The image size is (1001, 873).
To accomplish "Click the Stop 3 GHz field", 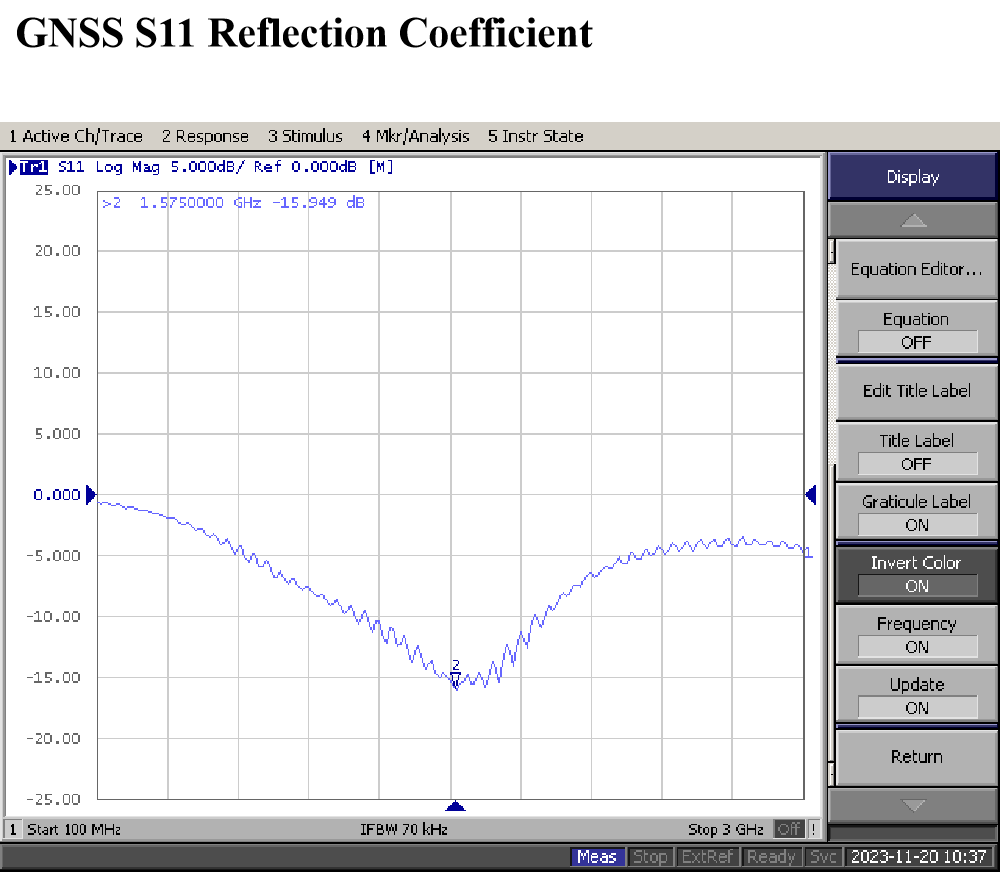I will point(726,830).
